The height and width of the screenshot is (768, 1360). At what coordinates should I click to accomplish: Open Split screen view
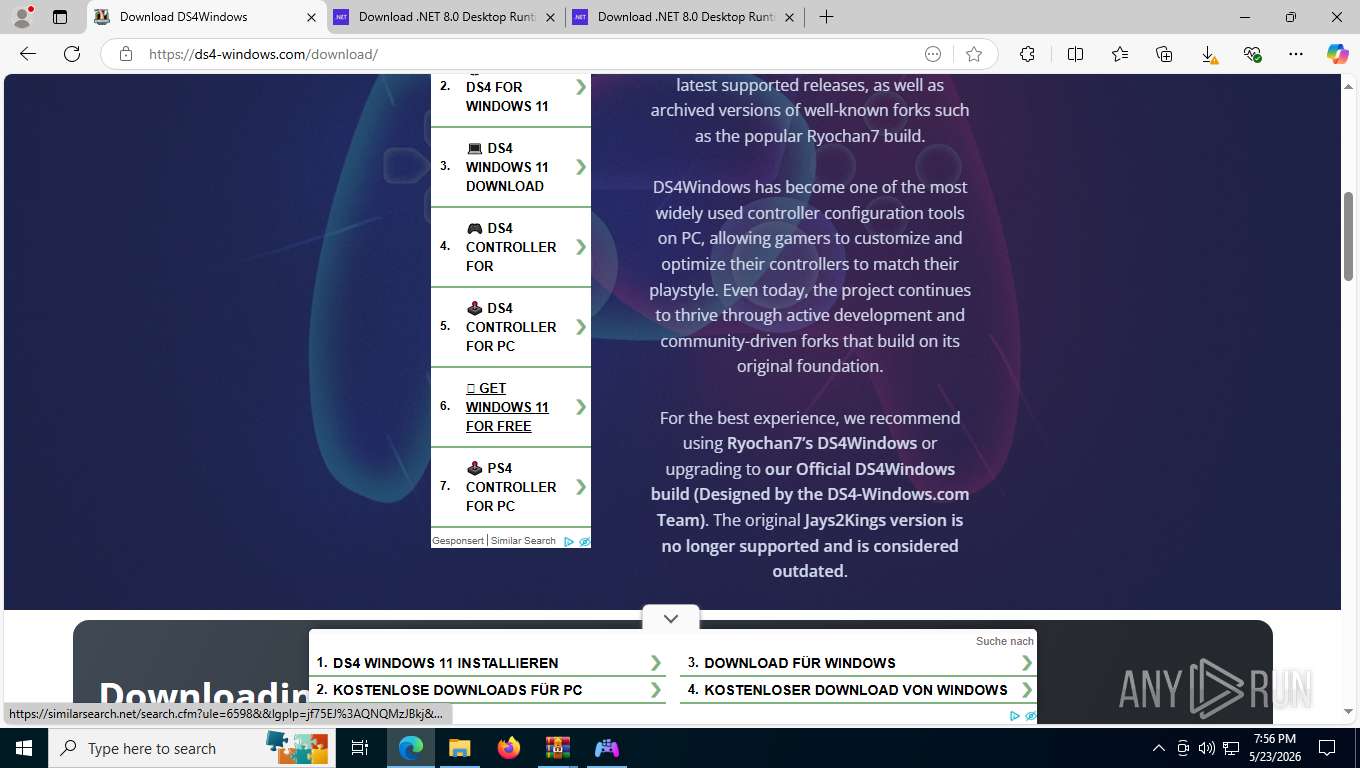click(x=1075, y=54)
